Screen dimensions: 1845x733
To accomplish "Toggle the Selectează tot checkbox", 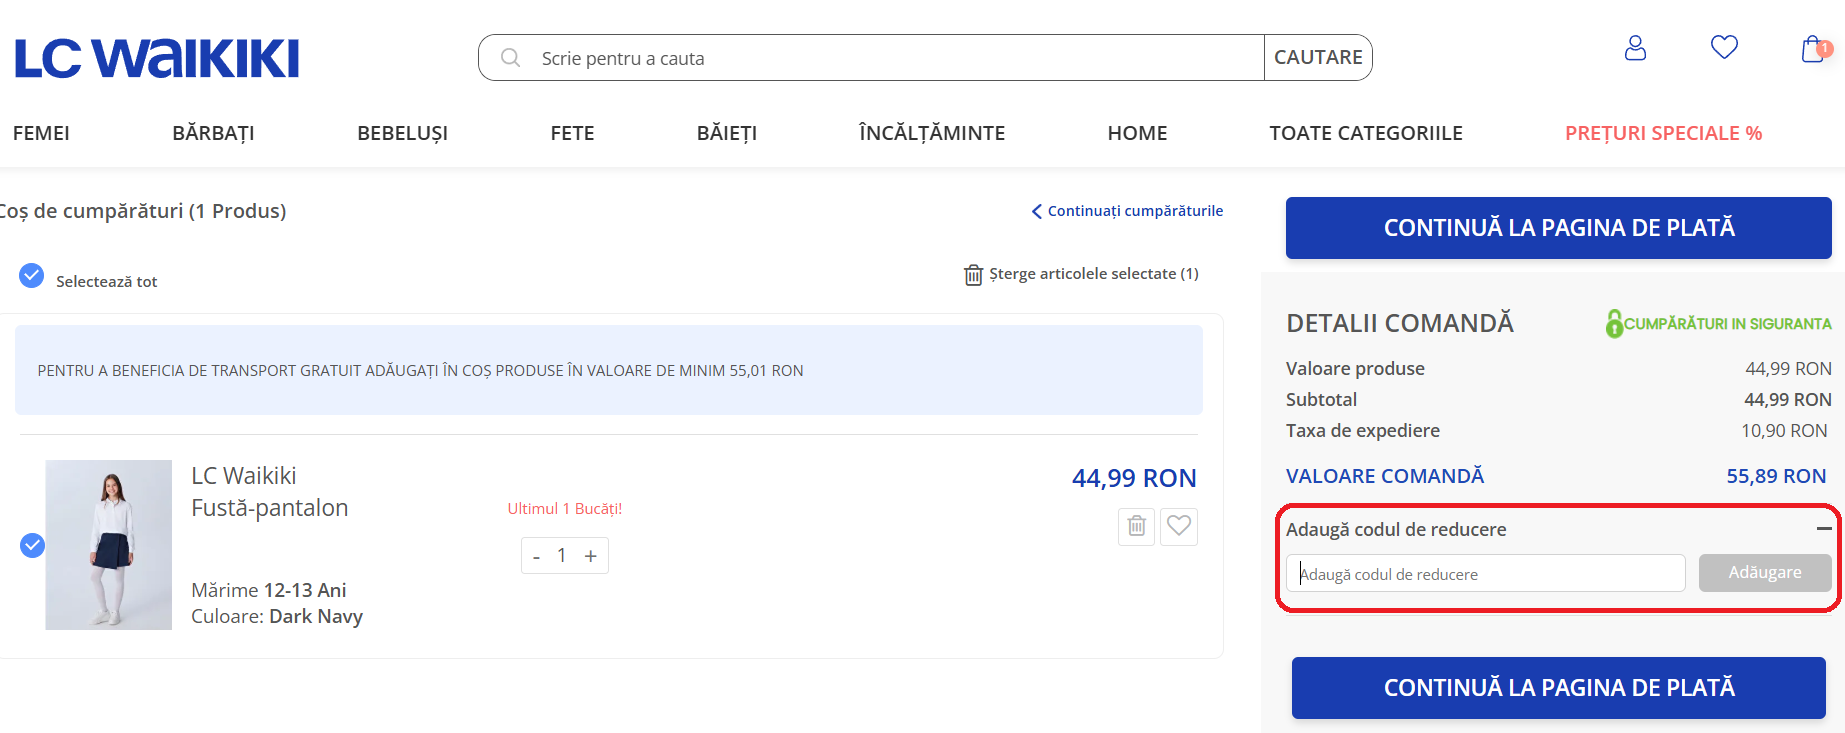I will click(x=32, y=276).
